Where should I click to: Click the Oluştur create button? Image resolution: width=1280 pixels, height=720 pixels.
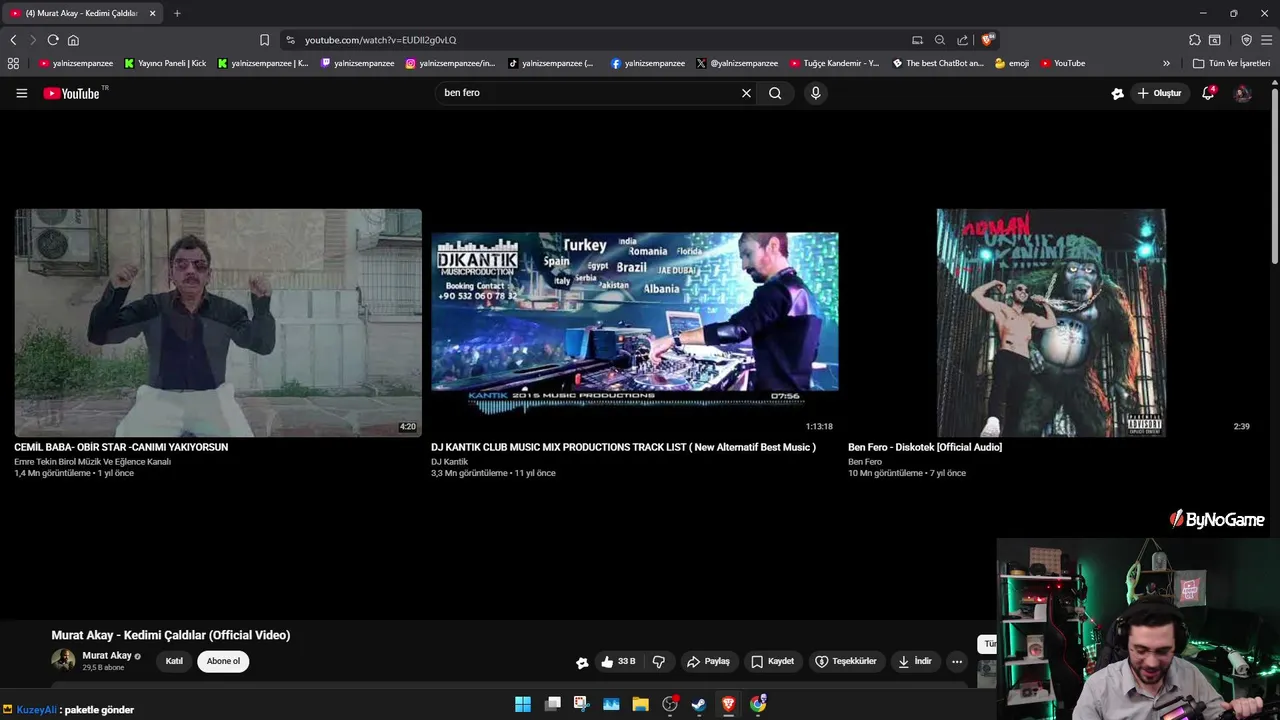1160,93
